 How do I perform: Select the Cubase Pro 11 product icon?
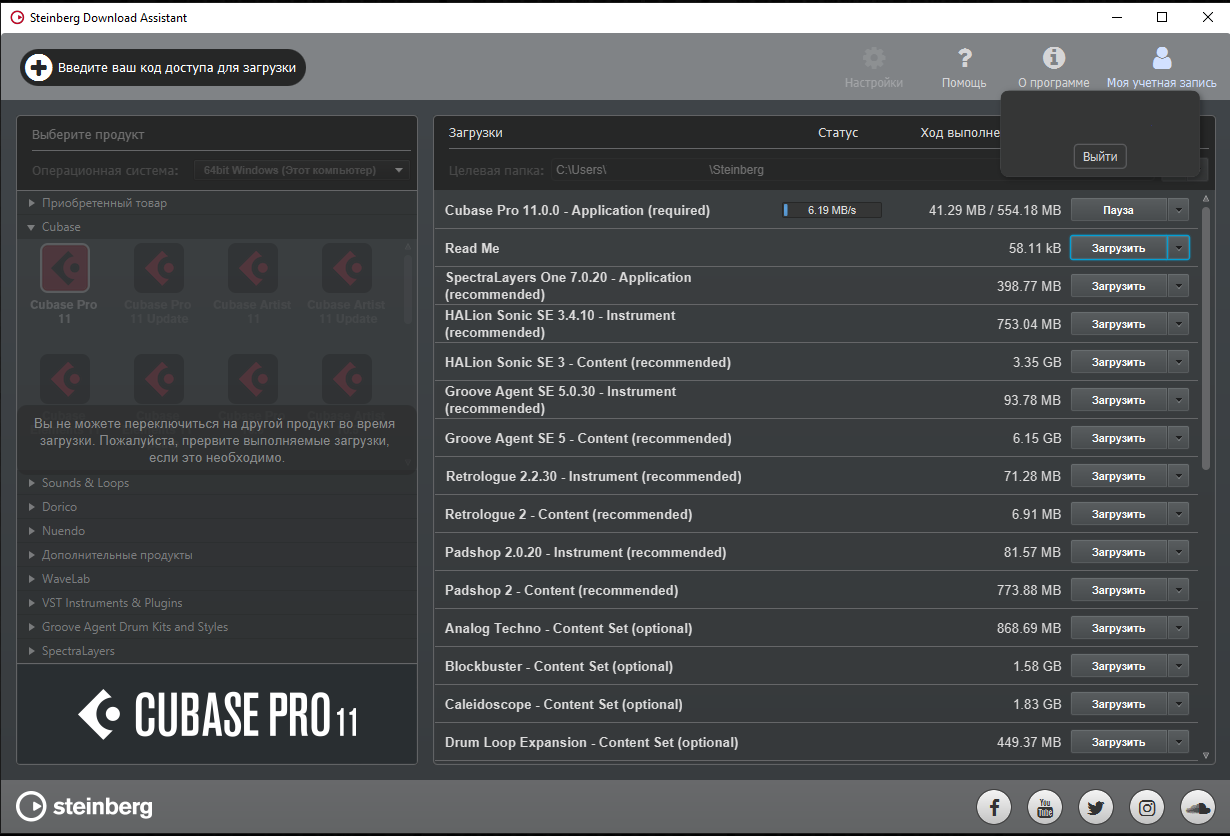[65, 268]
